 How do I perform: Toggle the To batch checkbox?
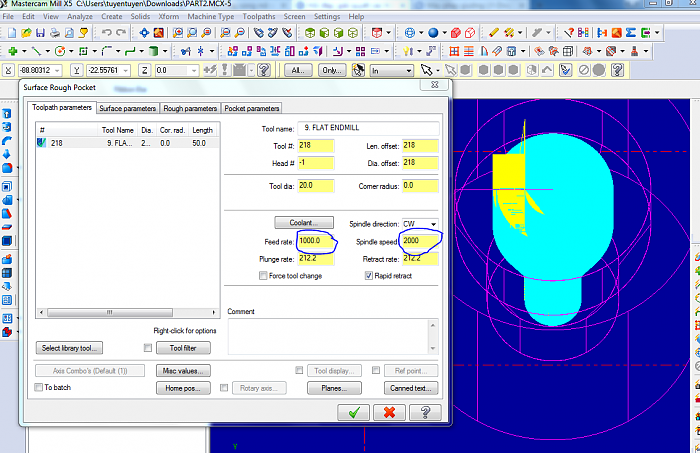(39, 387)
